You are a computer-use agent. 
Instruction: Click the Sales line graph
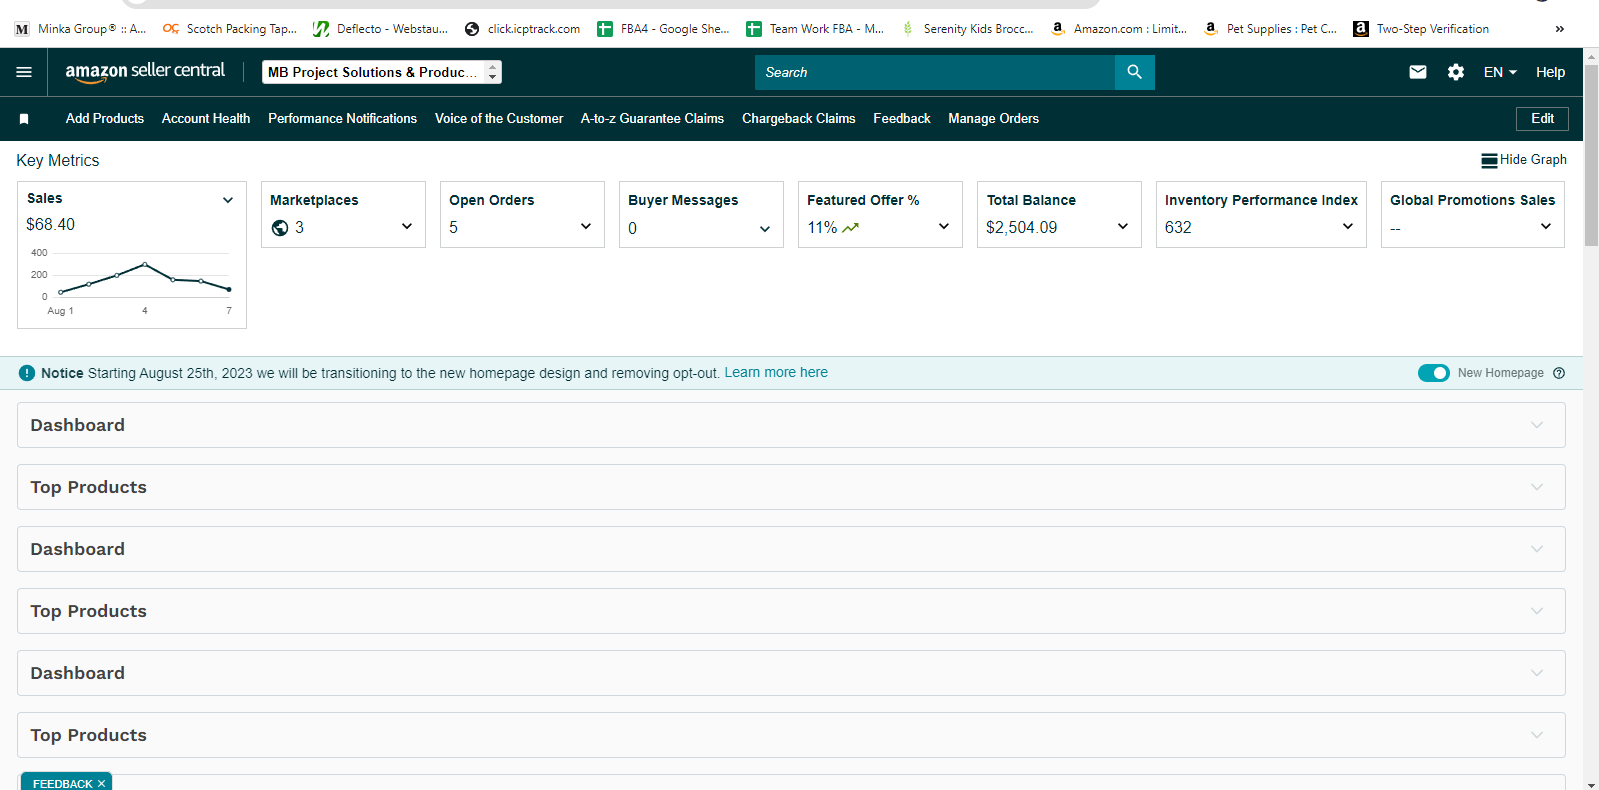145,280
